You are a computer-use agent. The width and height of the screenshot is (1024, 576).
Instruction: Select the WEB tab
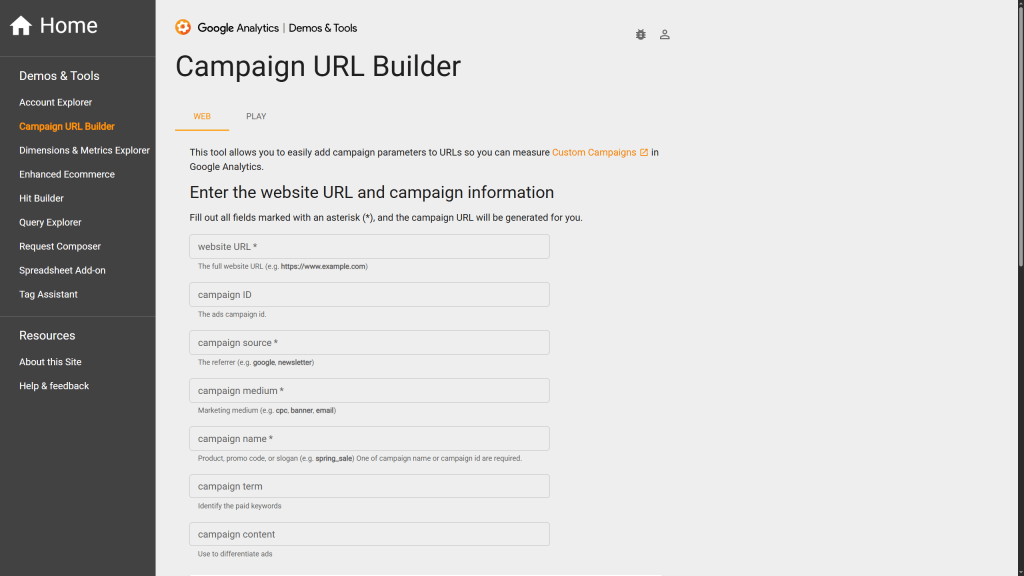pos(202,117)
